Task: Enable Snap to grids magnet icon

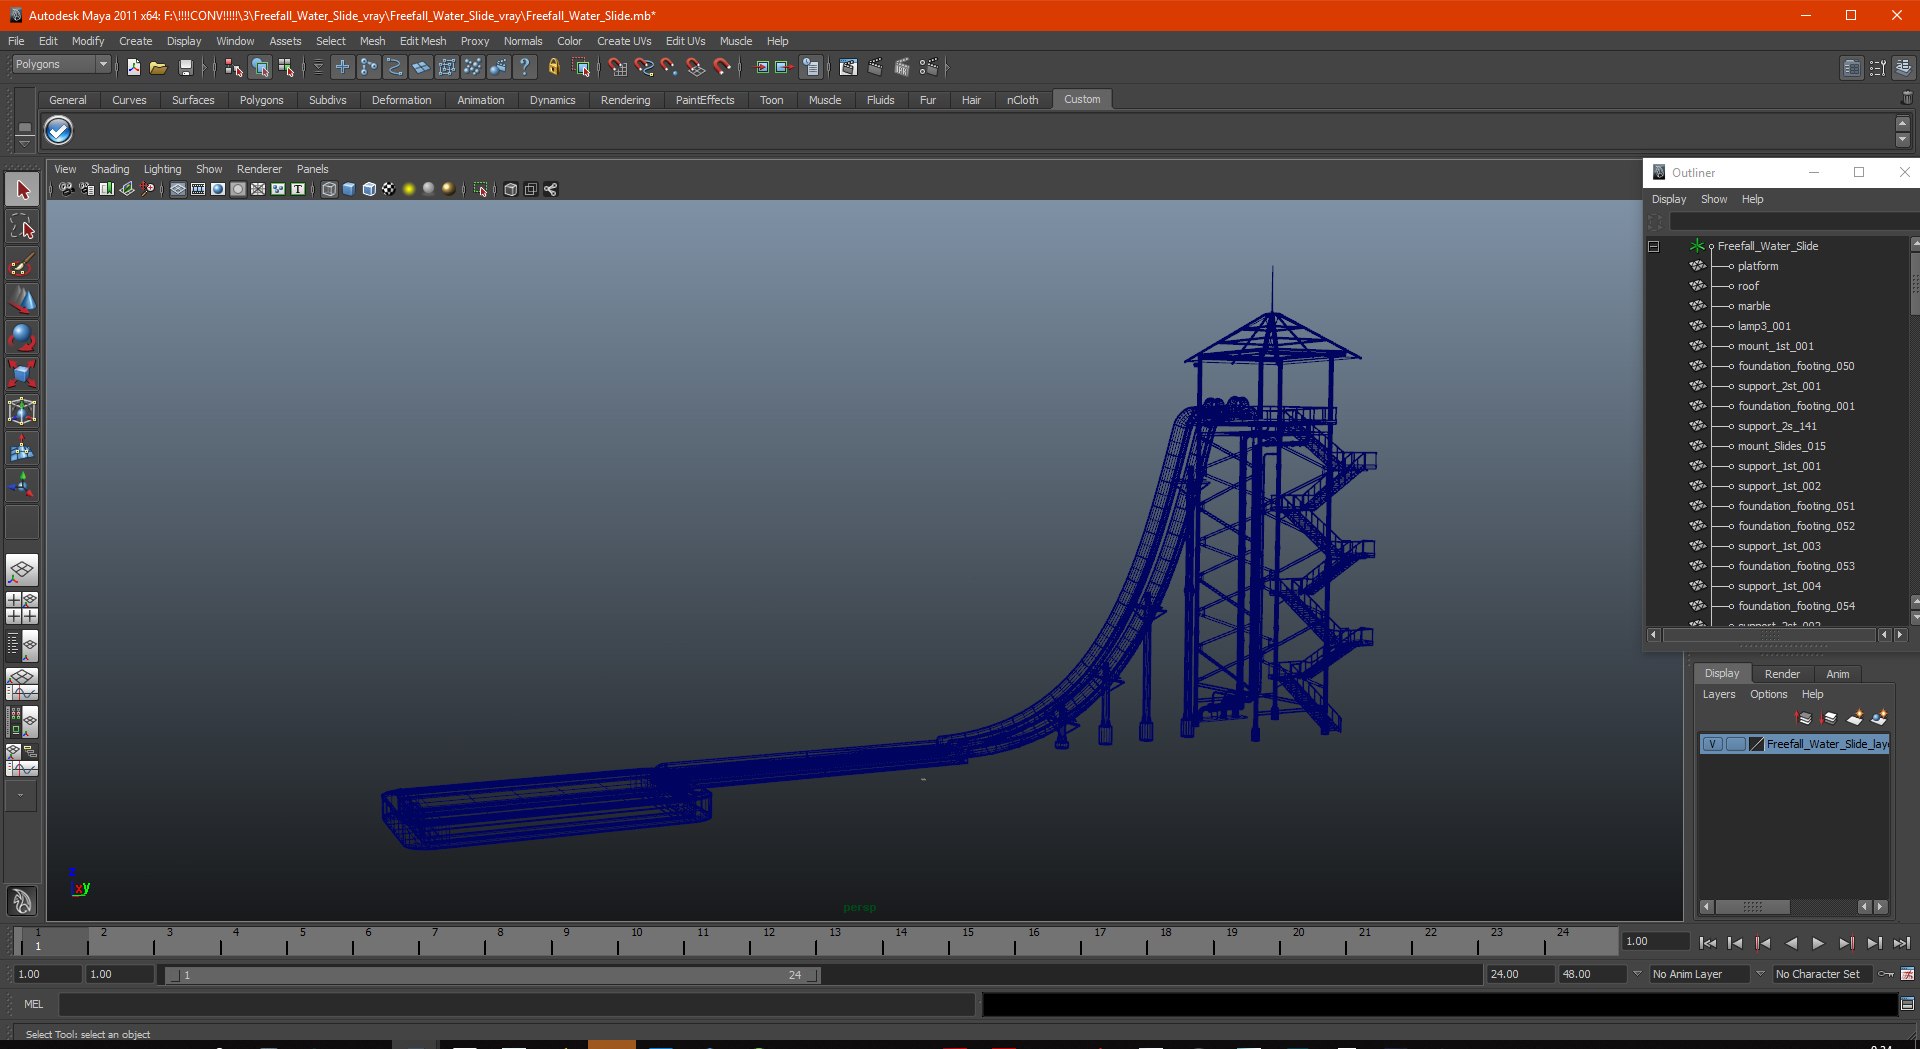Action: (x=617, y=67)
